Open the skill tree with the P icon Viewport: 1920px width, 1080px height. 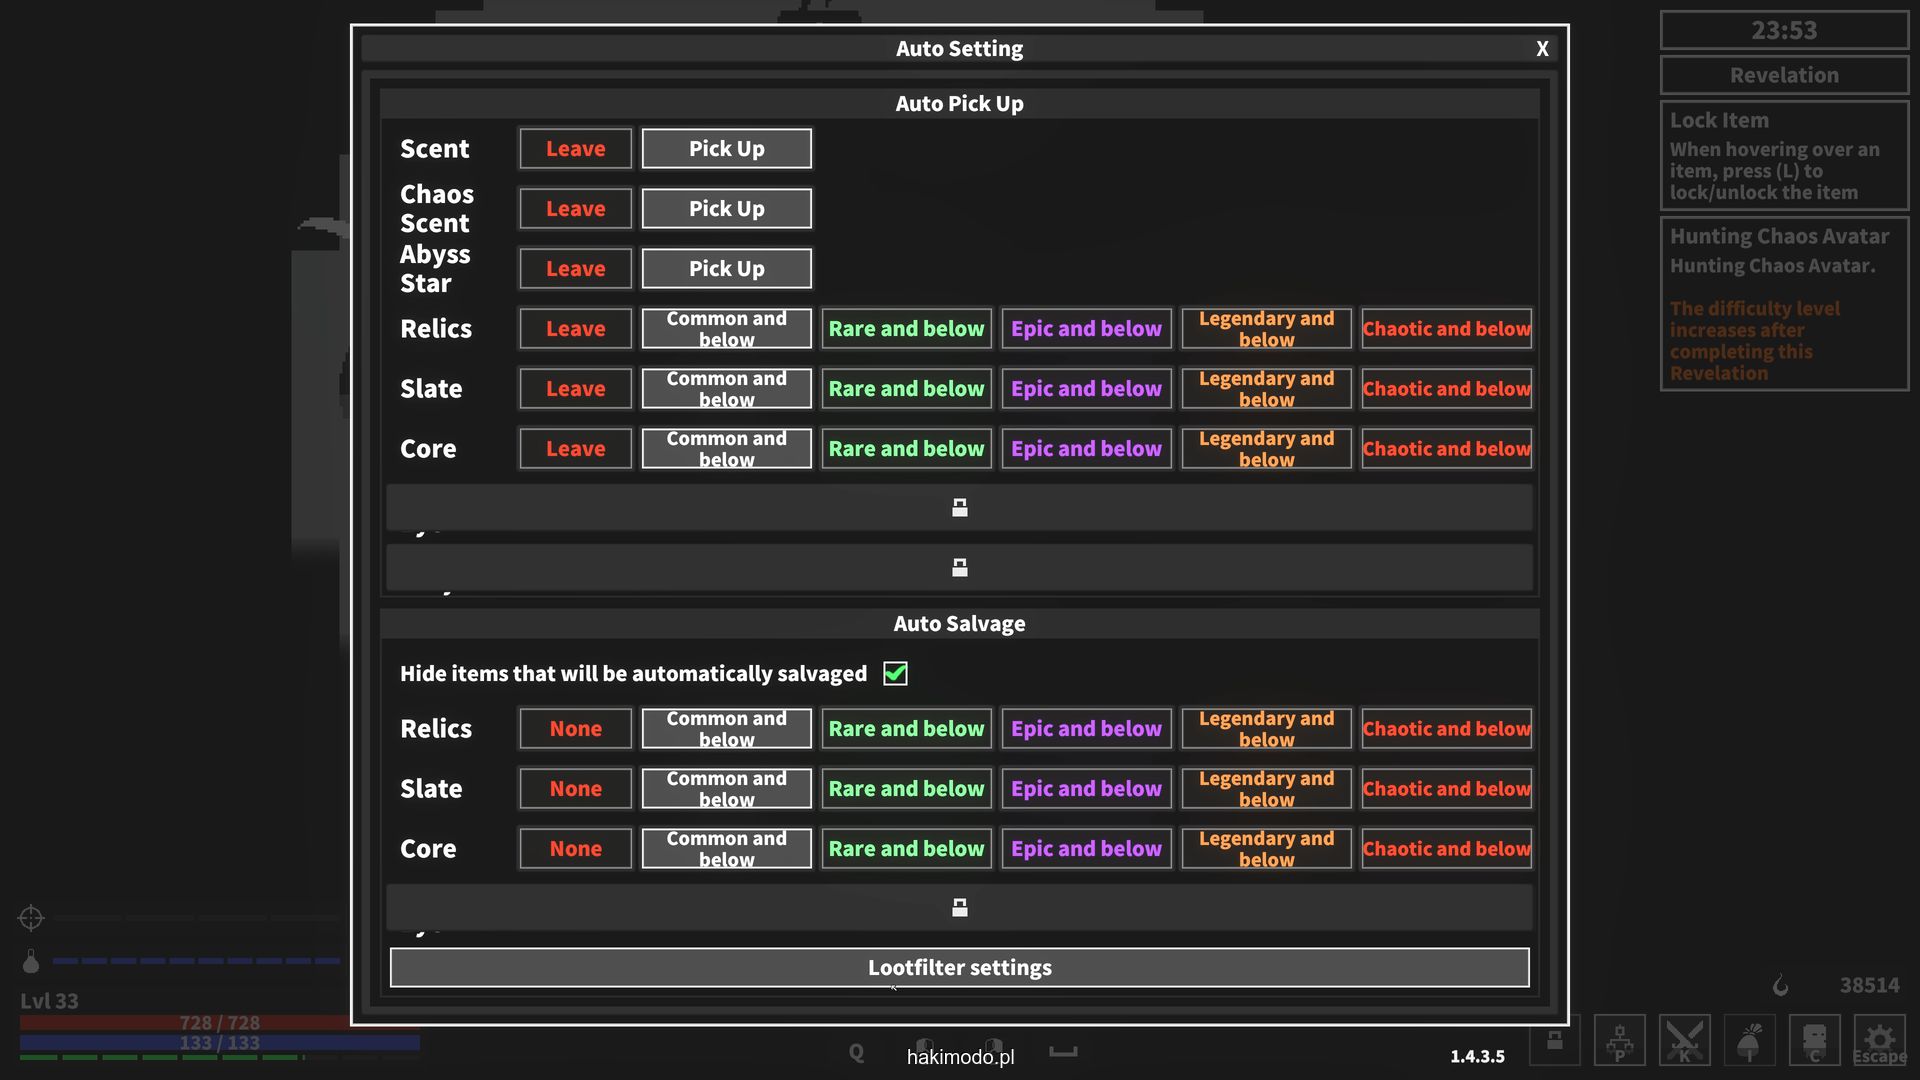coord(1619,1041)
